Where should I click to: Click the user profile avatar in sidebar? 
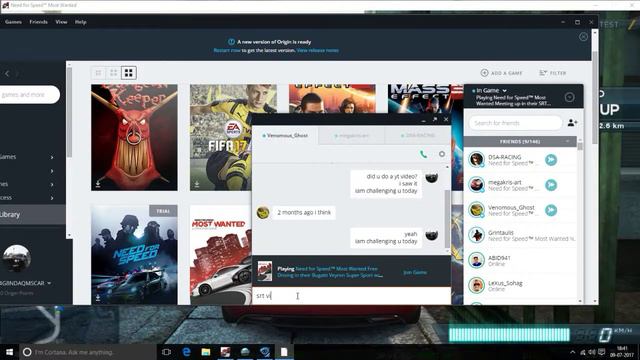tap(16, 258)
